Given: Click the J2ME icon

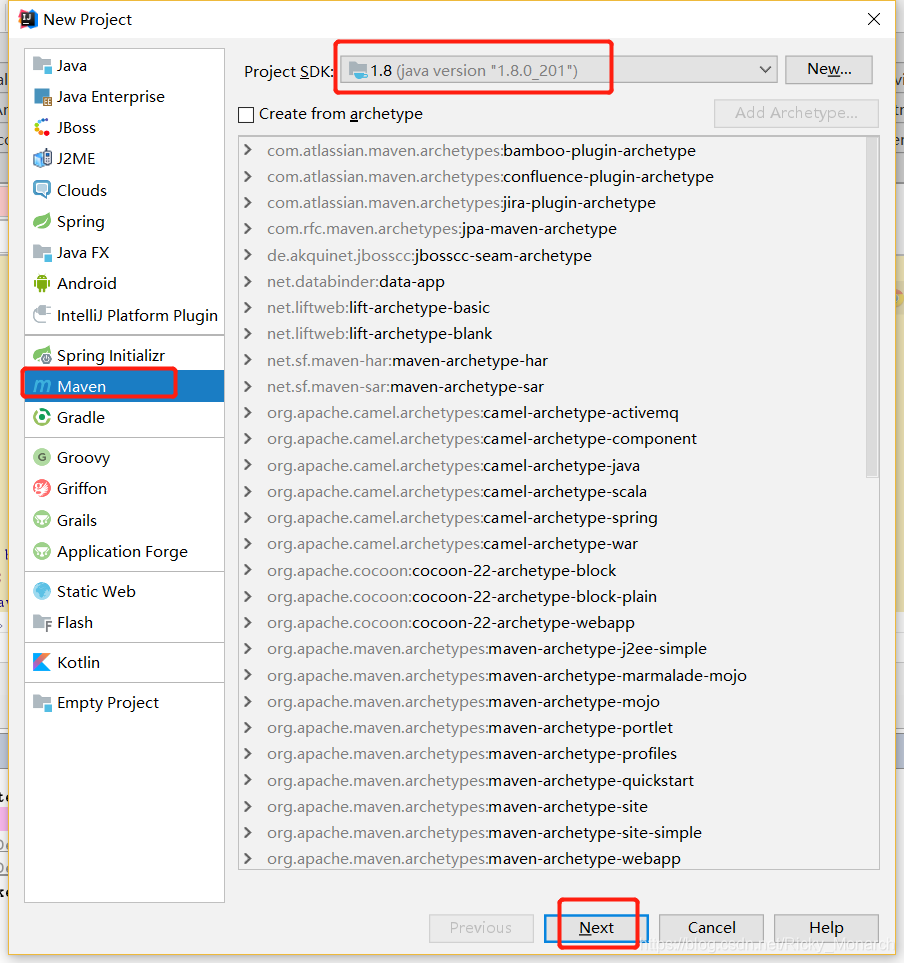Looking at the screenshot, I should [x=42, y=158].
